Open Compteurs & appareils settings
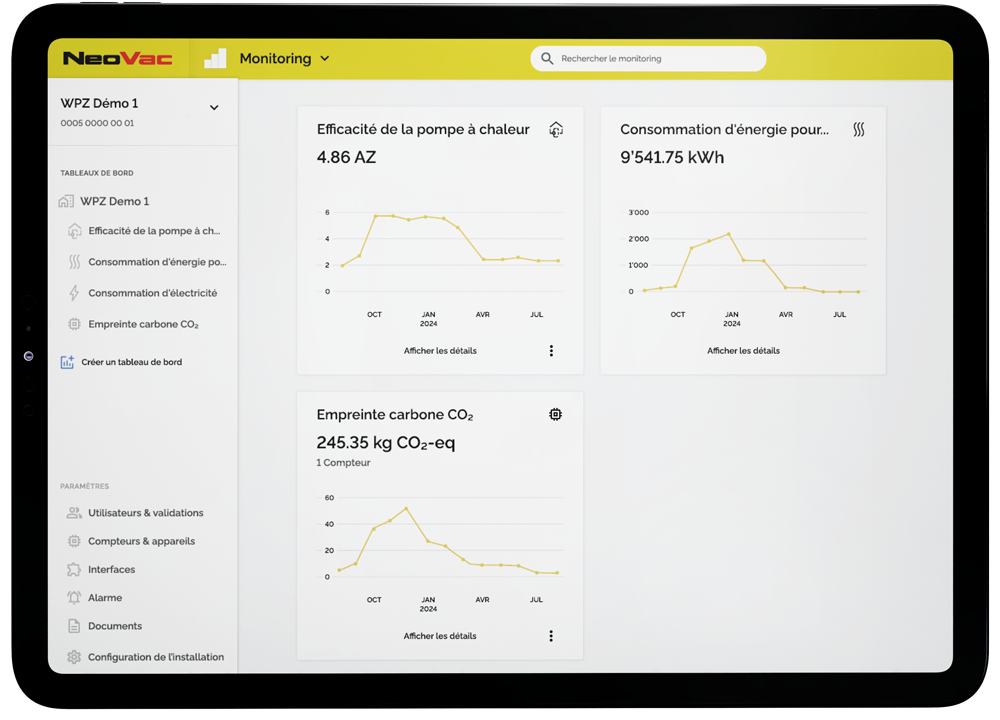This screenshot has width=1000, height=720. coord(141,541)
